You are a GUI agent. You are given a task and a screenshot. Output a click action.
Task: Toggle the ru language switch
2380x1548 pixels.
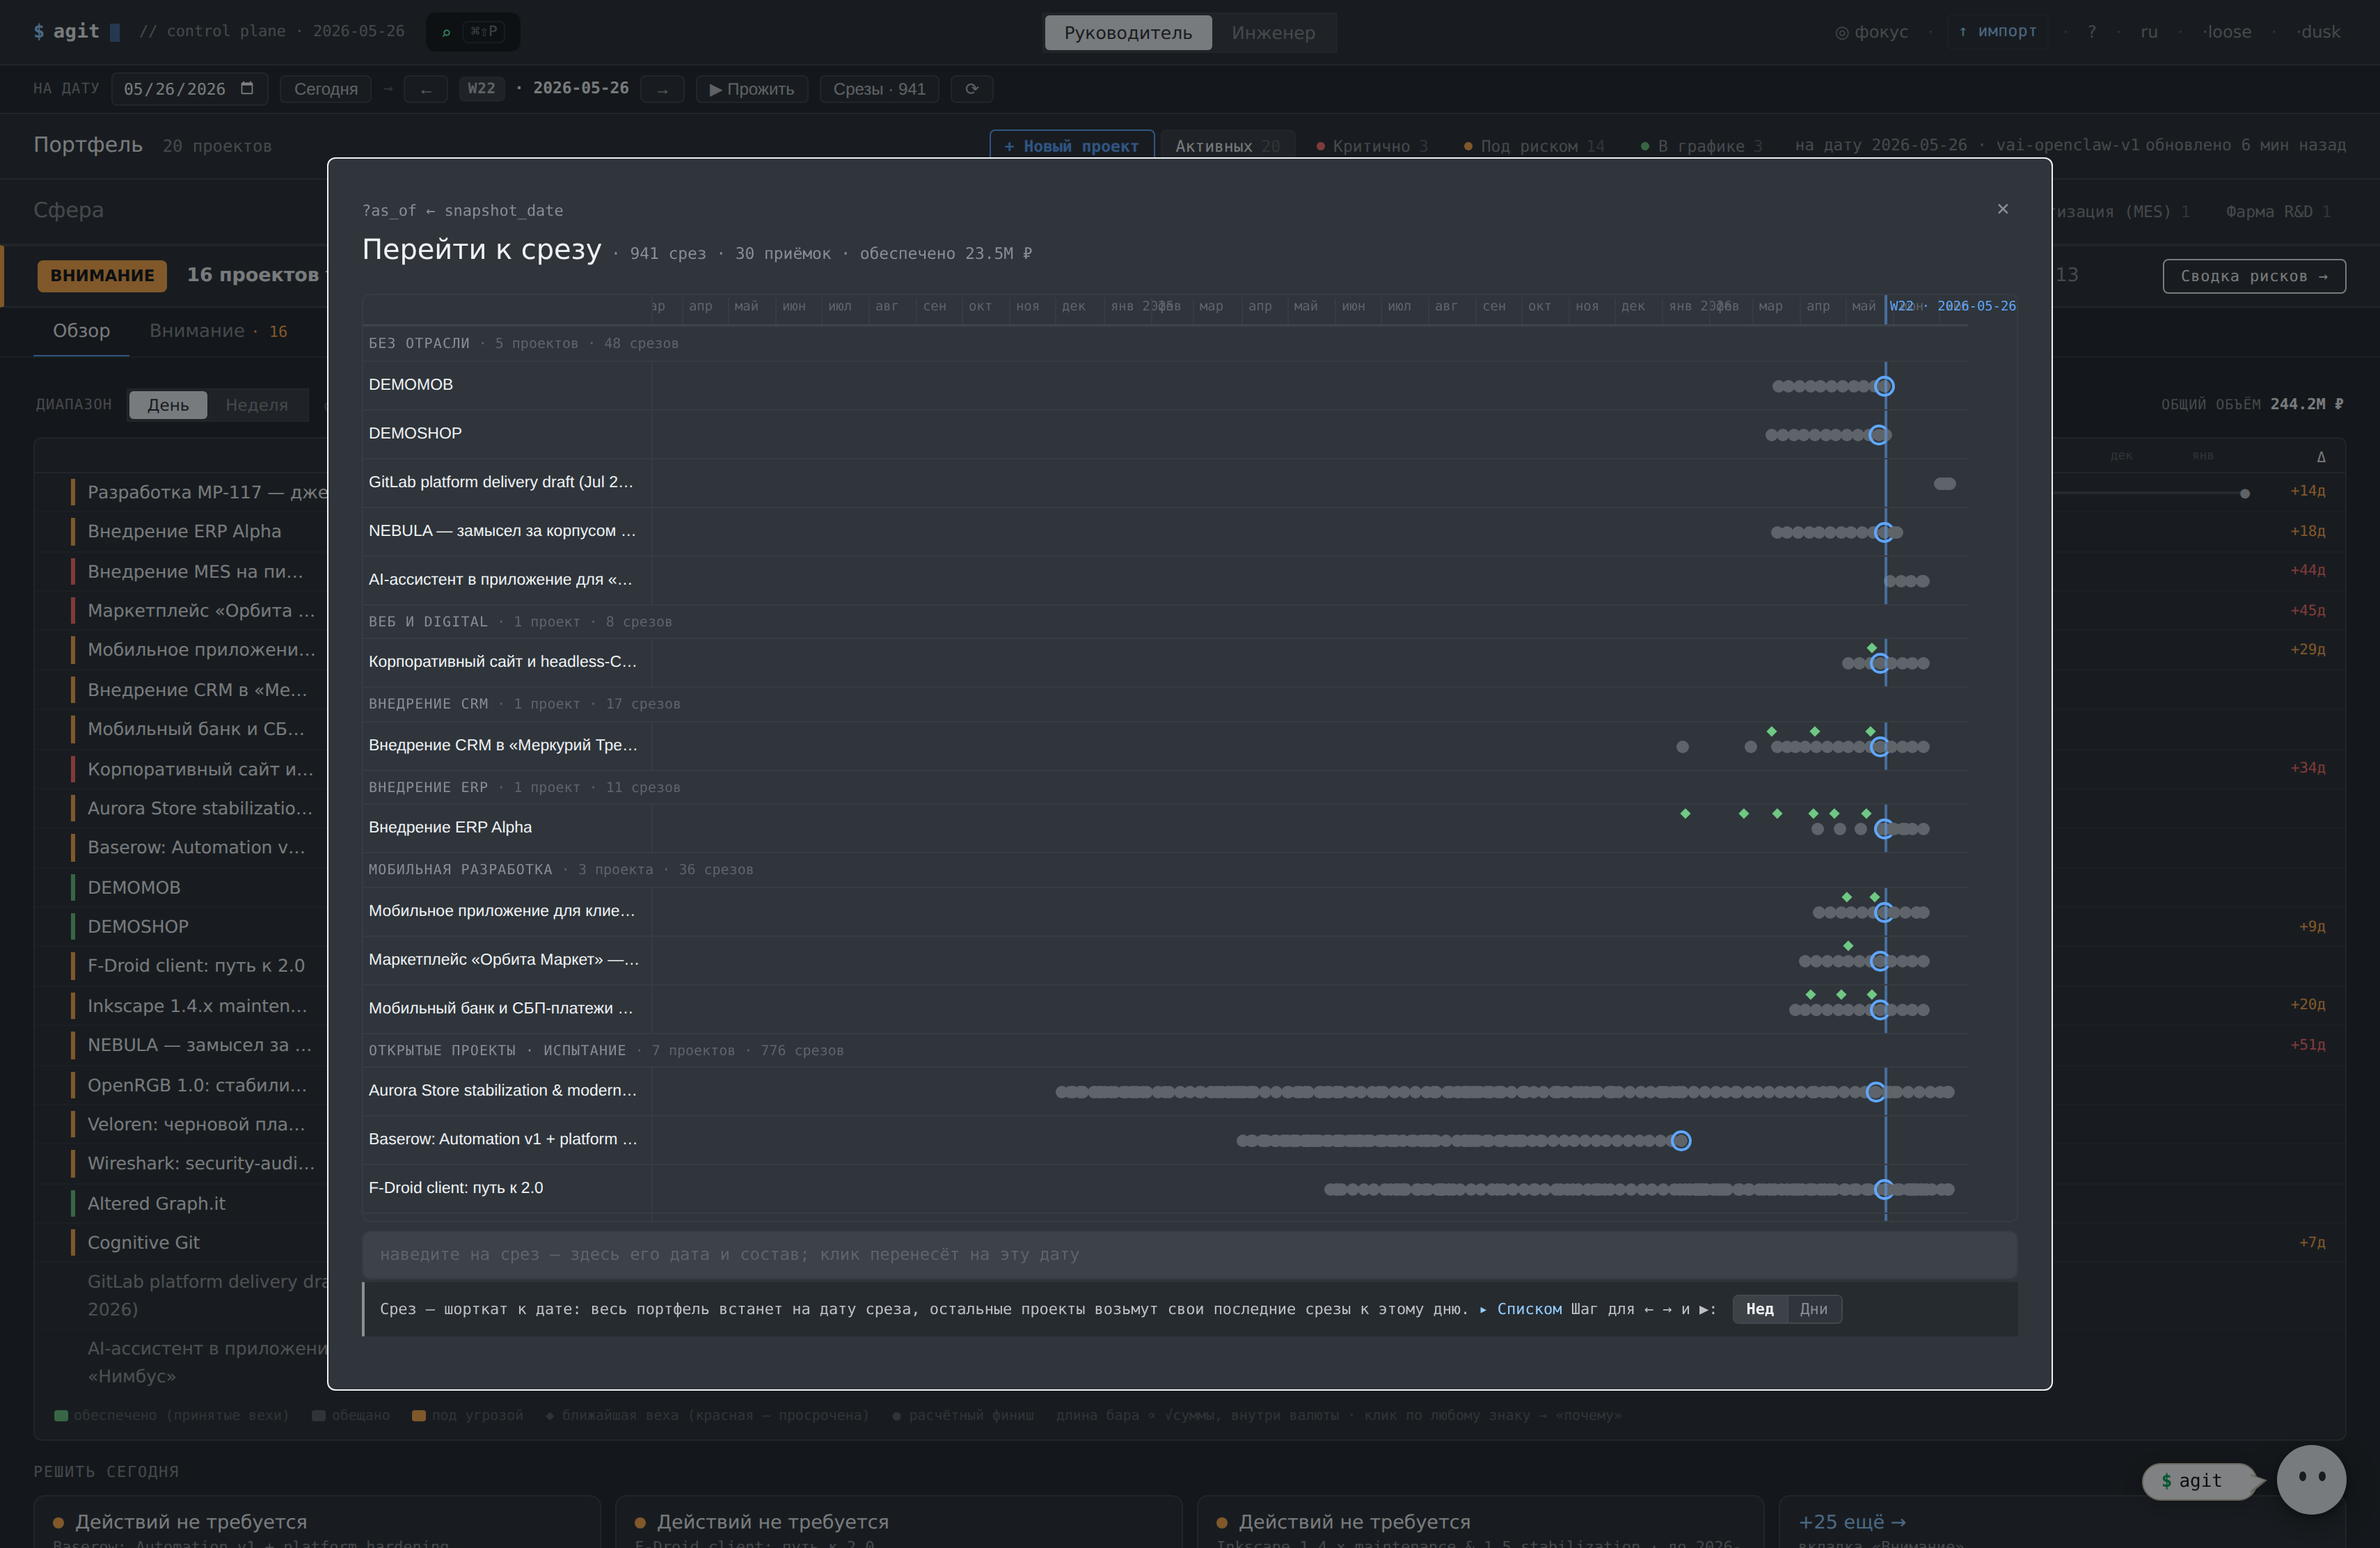coord(2149,32)
